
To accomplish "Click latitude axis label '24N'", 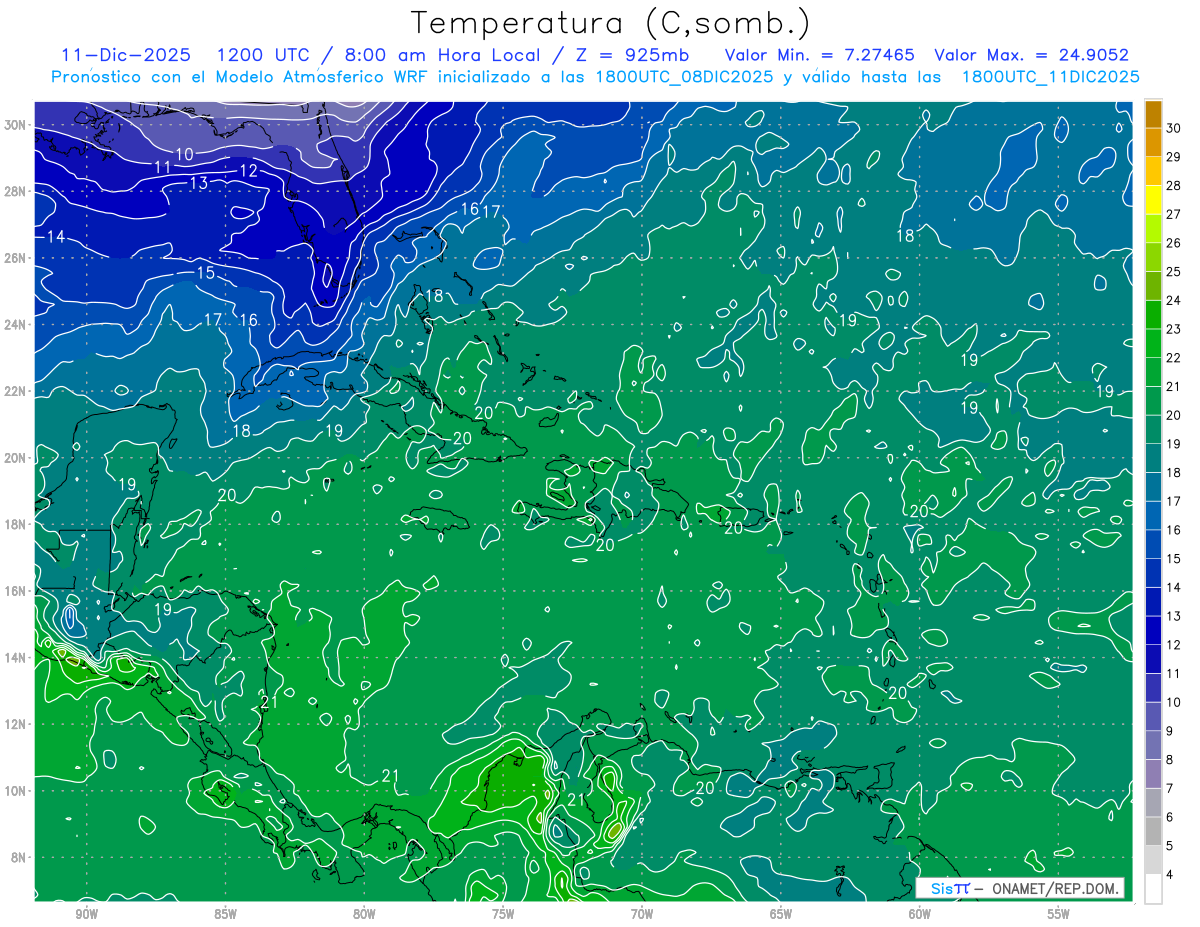I will tap(17, 325).
